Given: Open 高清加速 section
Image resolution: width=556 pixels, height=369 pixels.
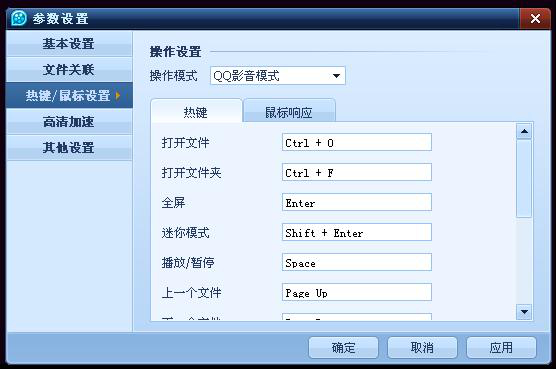Looking at the screenshot, I should (x=69, y=122).
